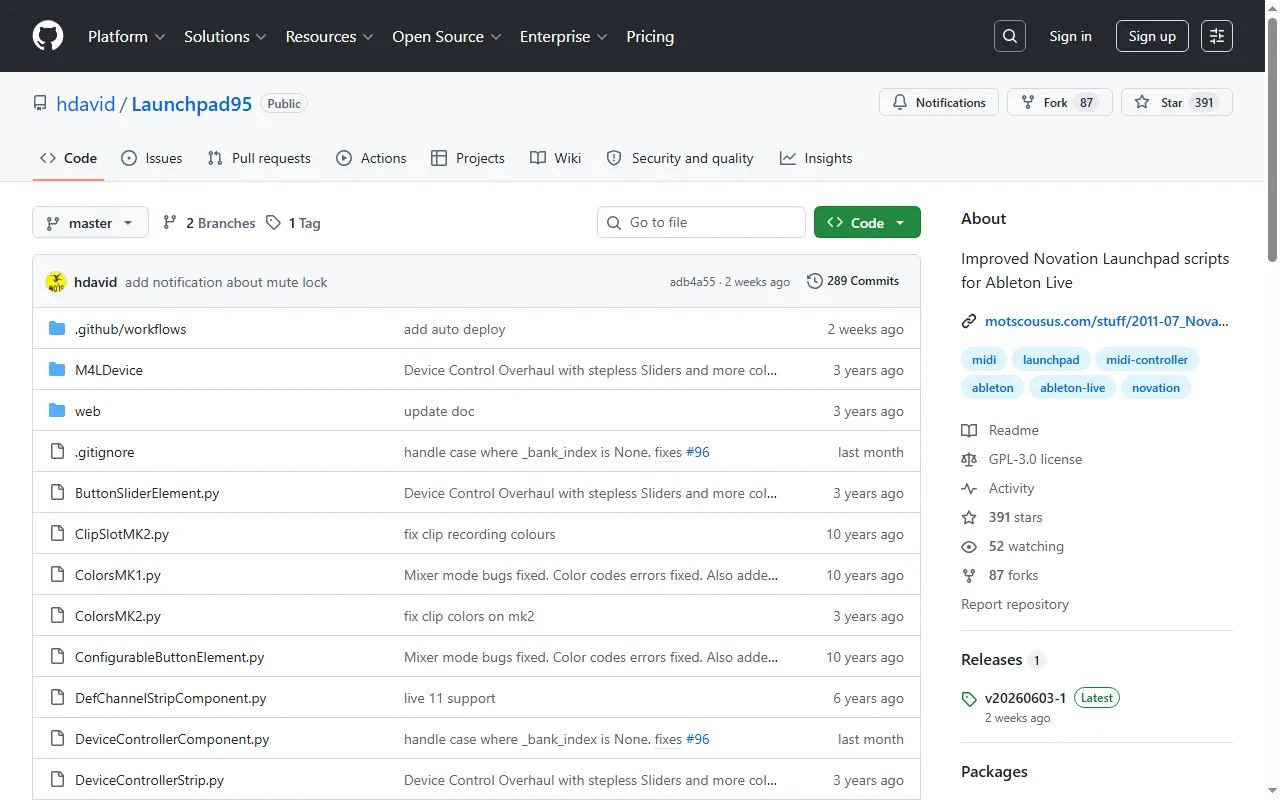Screen dimensions: 1280x800
Task: Click the book icon beside Readme
Action: [969, 430]
